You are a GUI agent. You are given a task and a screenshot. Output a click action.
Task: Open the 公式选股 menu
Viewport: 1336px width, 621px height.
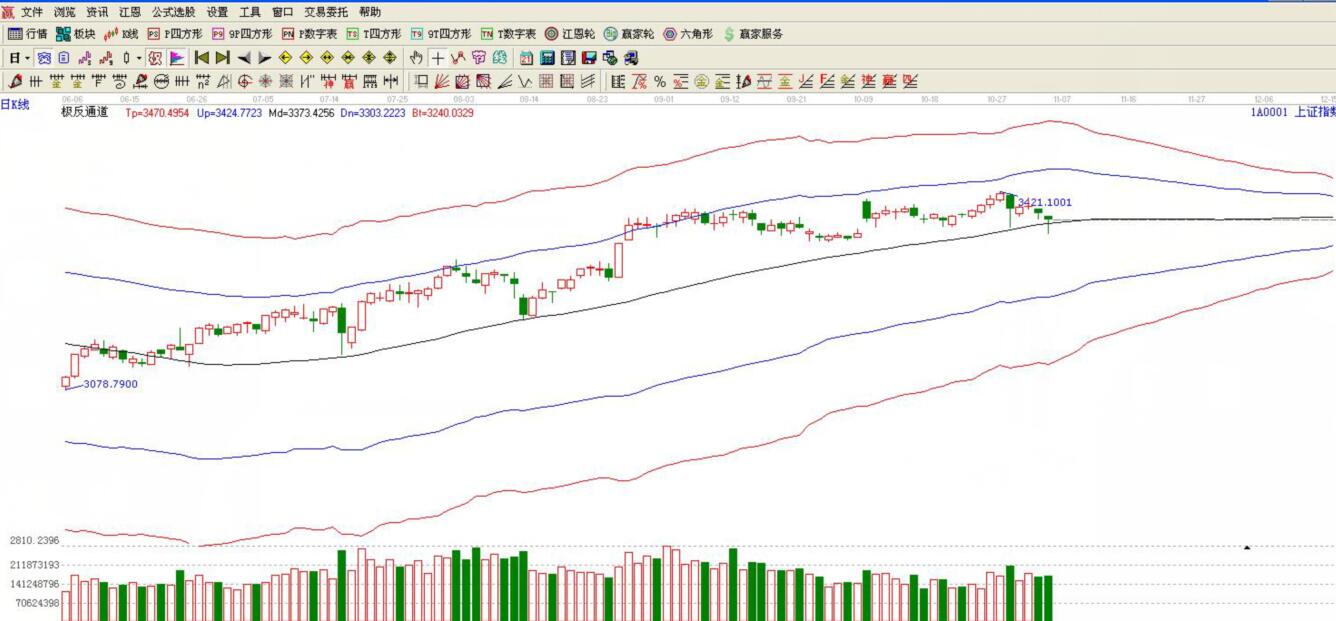pyautogui.click(x=175, y=12)
